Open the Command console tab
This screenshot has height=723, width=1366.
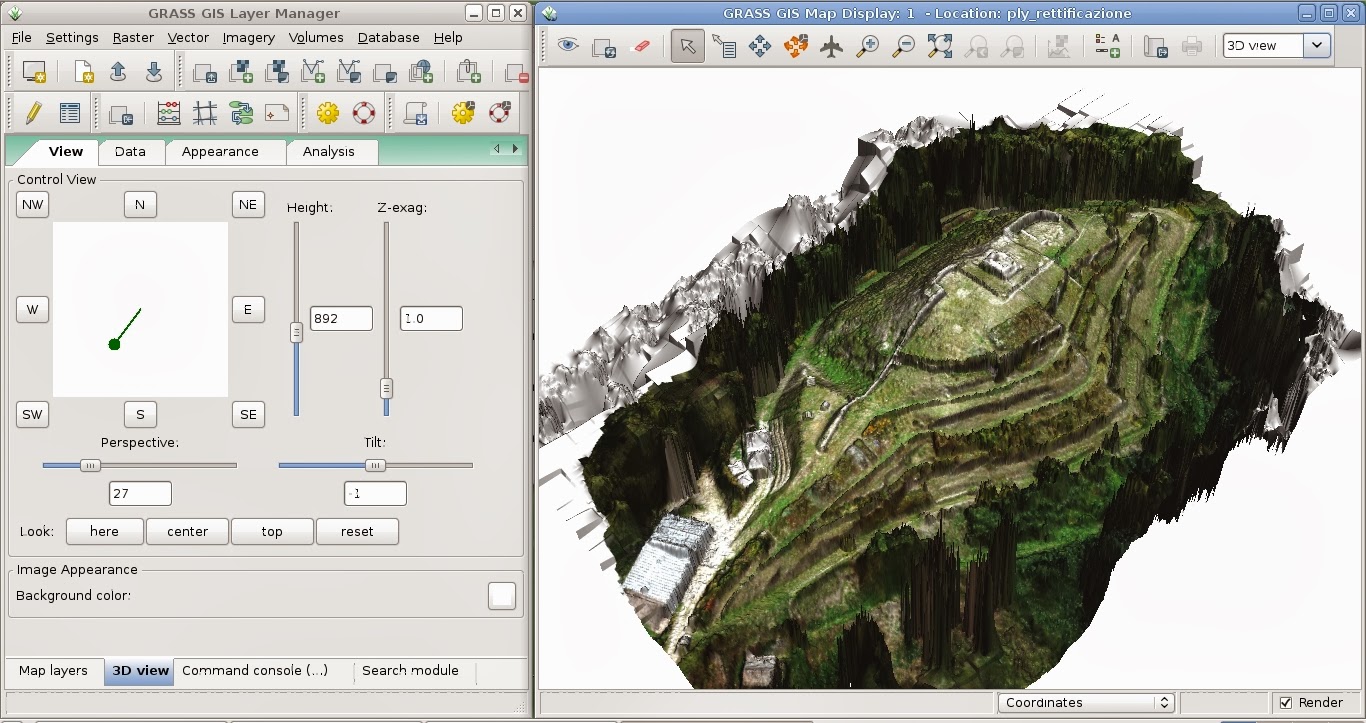(x=255, y=670)
